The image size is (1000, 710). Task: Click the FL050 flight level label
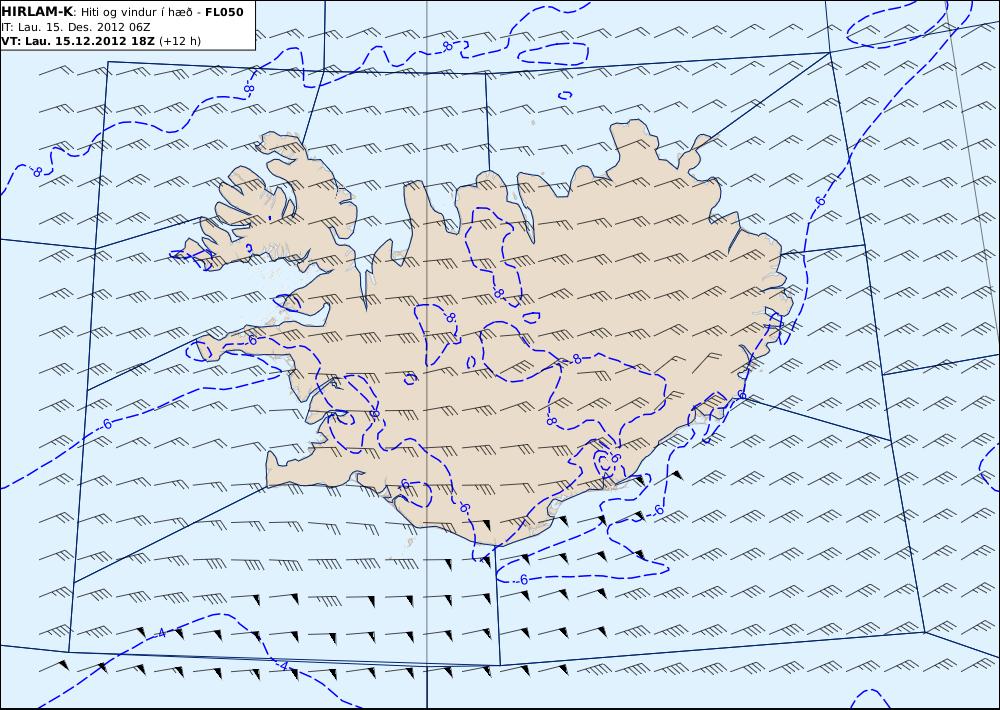[x=224, y=12]
